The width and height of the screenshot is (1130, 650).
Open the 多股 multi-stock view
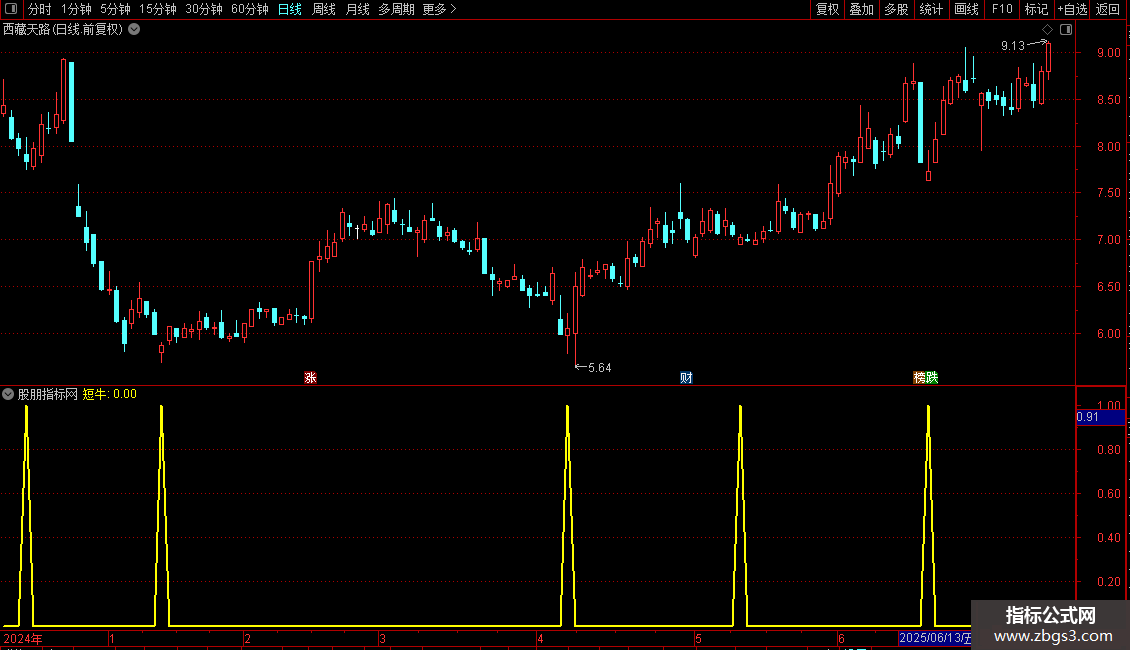click(896, 9)
